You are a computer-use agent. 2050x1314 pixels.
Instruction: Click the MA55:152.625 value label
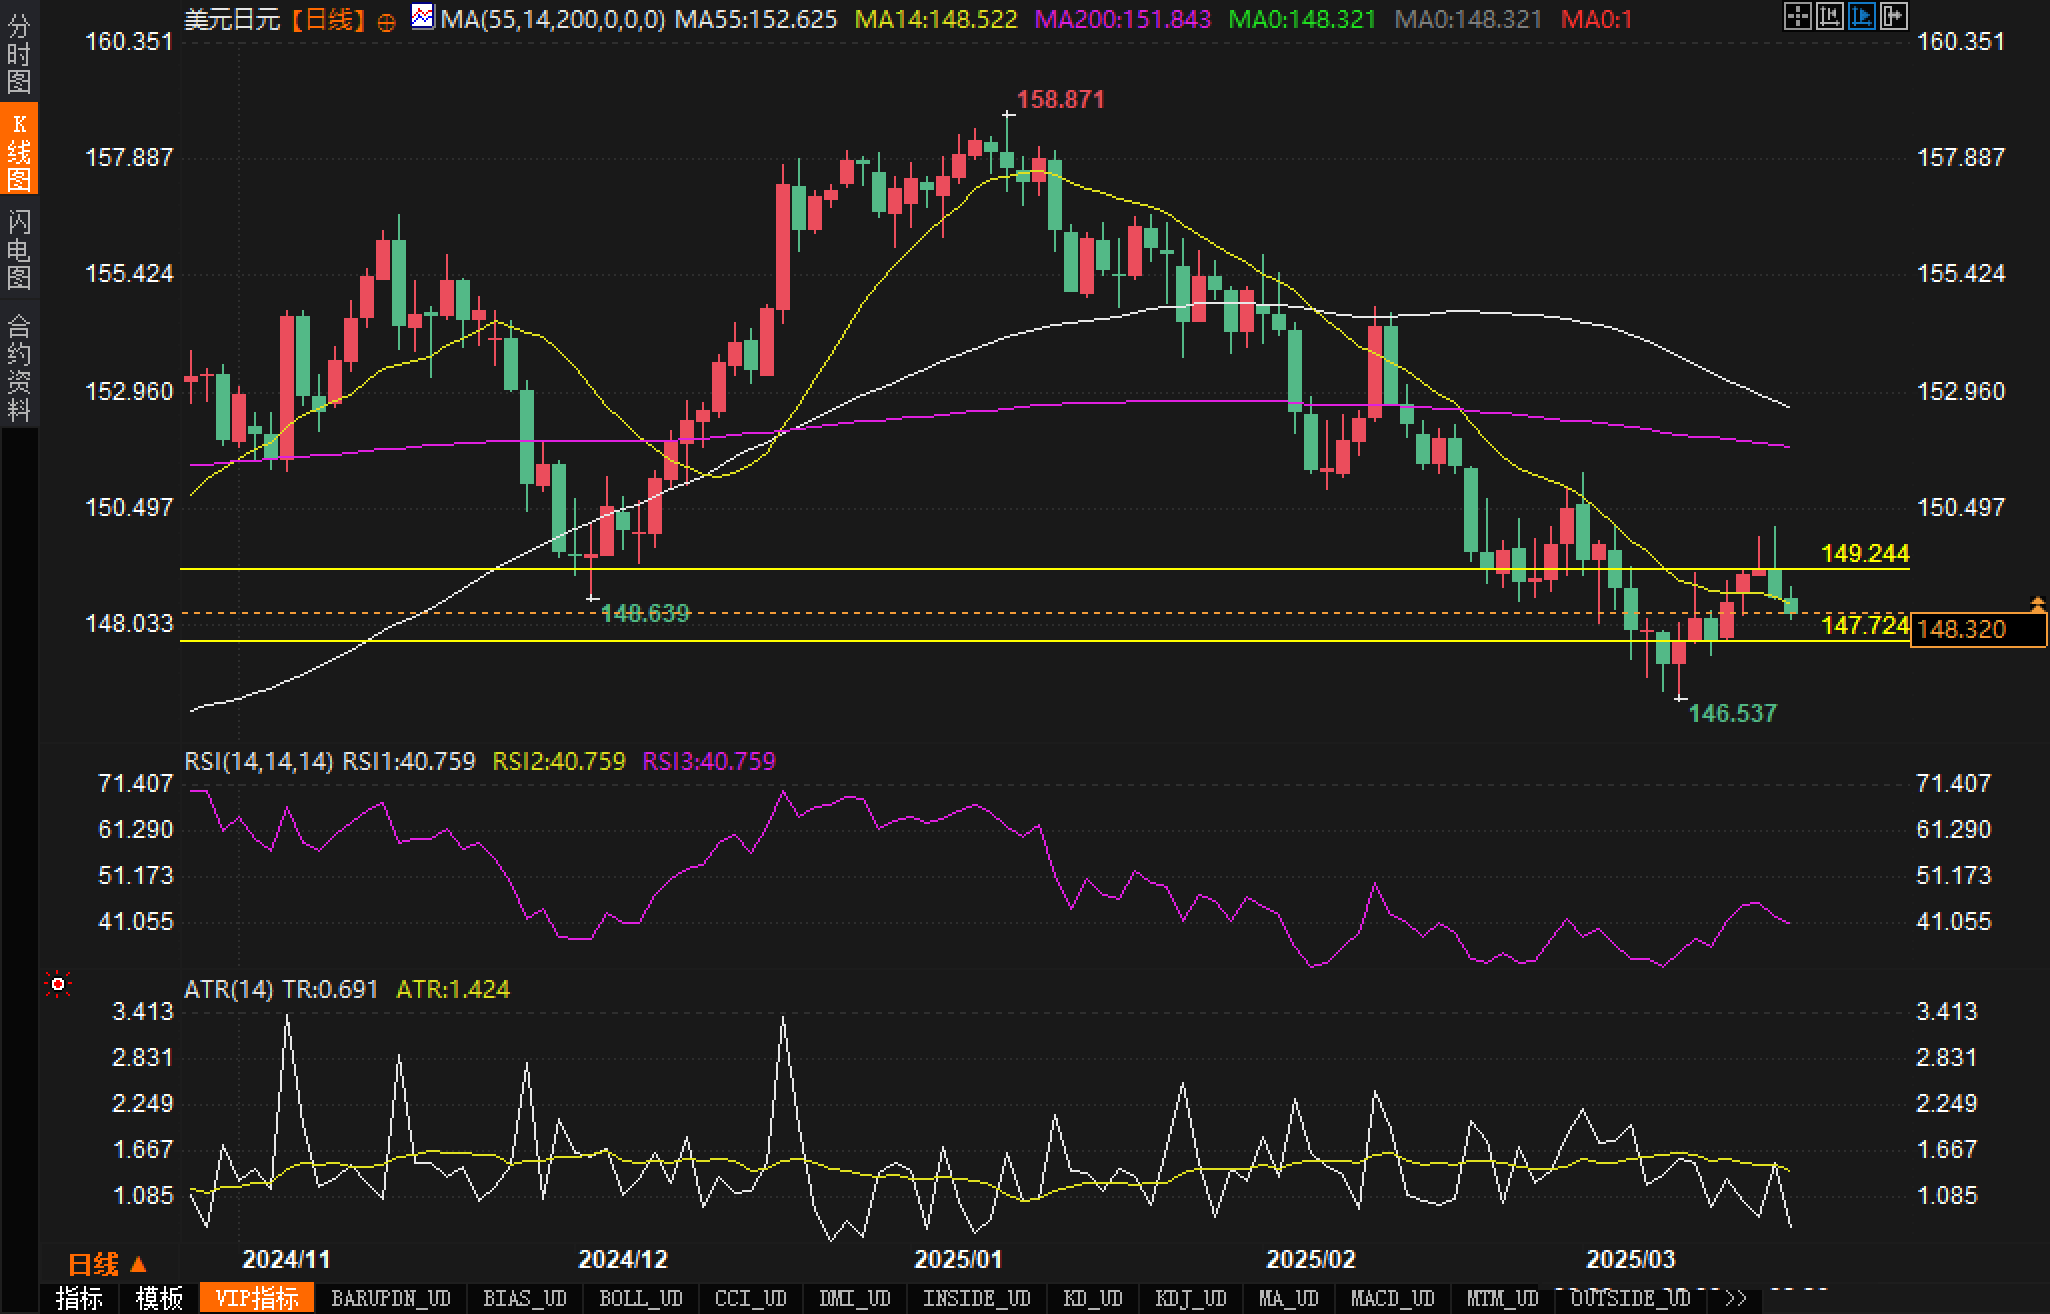click(x=756, y=19)
